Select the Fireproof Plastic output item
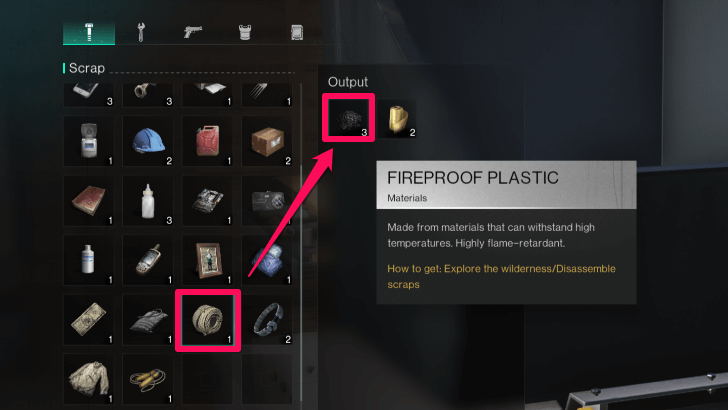728x410 pixels. coord(348,117)
